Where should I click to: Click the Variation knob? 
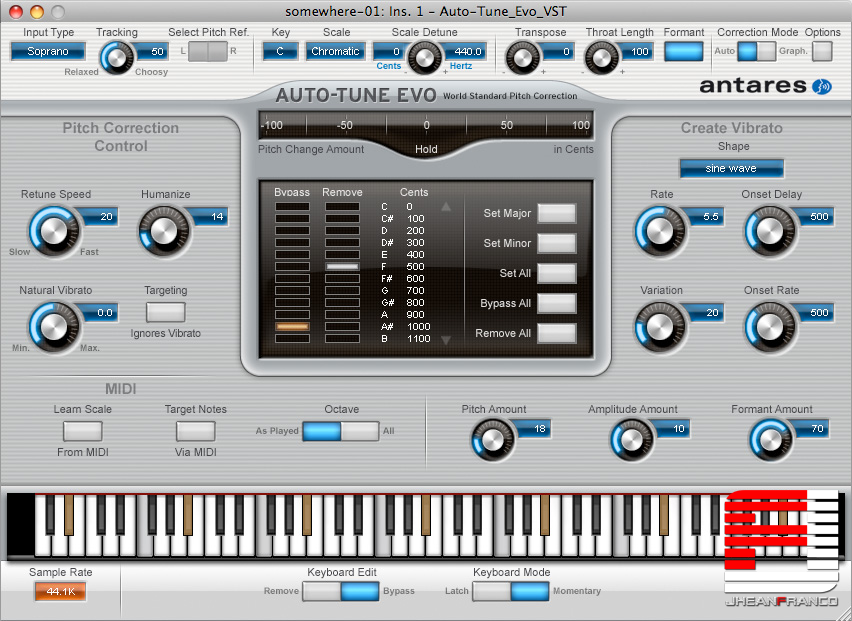(660, 327)
